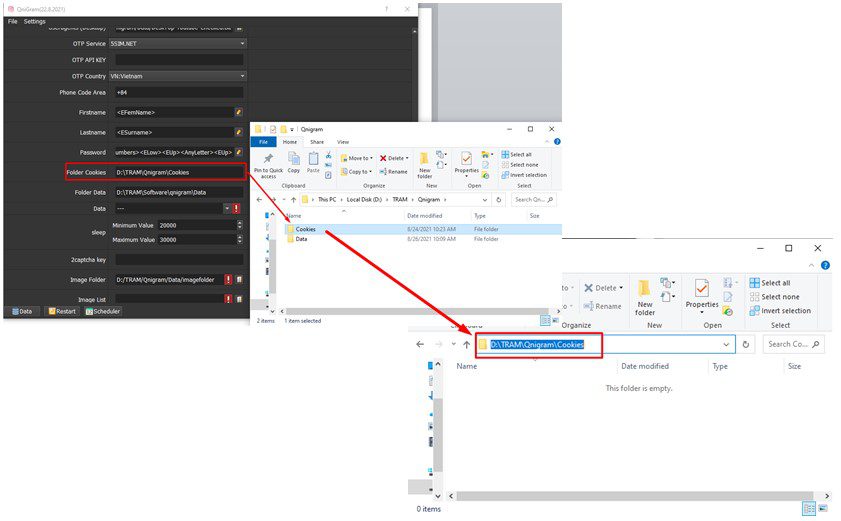Open the Scheduler tab in QniGram

[103, 311]
